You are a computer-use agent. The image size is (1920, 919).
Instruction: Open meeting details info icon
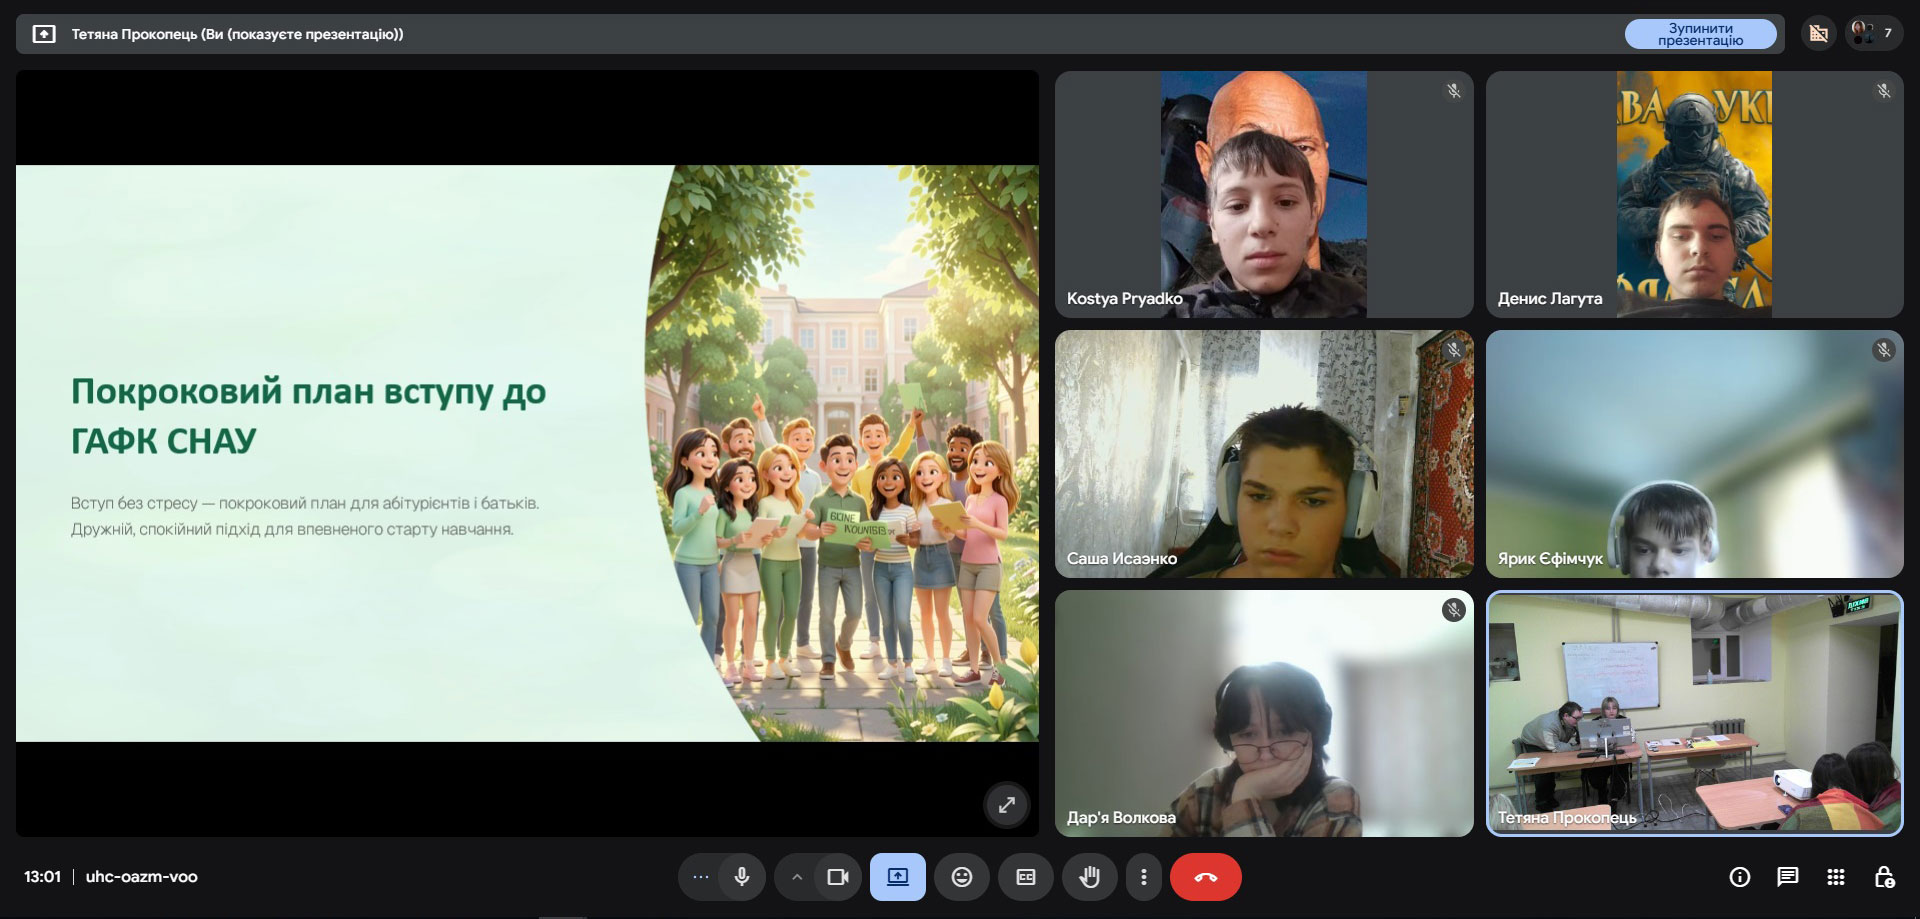click(x=1739, y=877)
